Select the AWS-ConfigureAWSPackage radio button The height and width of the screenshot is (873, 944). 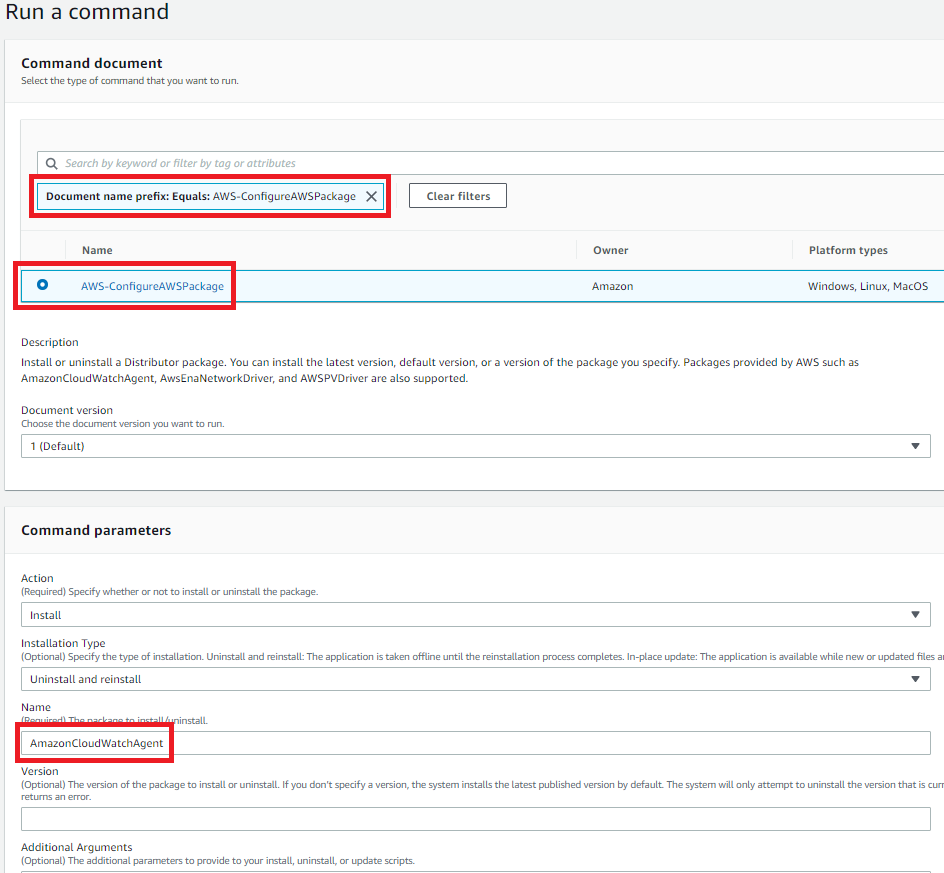click(42, 285)
